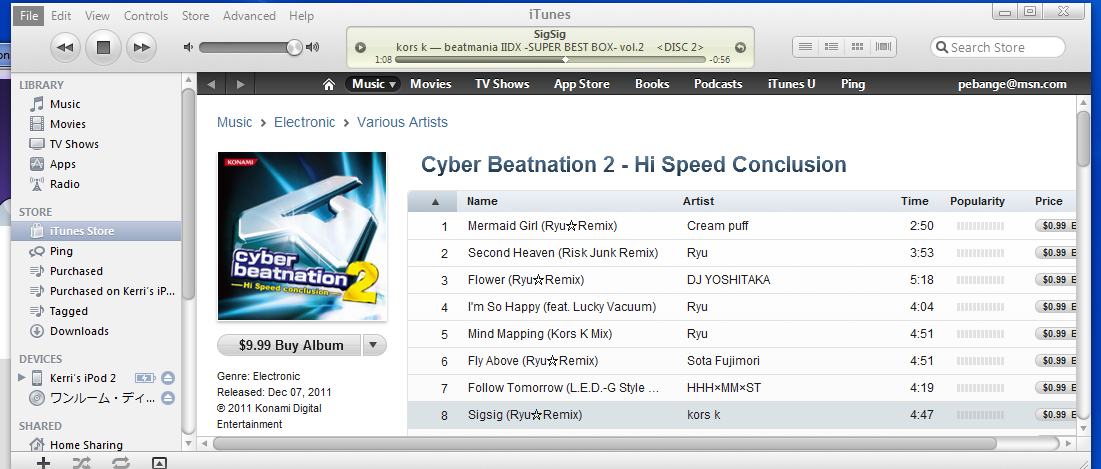This screenshot has width=1101, height=469.
Task: Open the Ping store tab
Action: pos(853,84)
